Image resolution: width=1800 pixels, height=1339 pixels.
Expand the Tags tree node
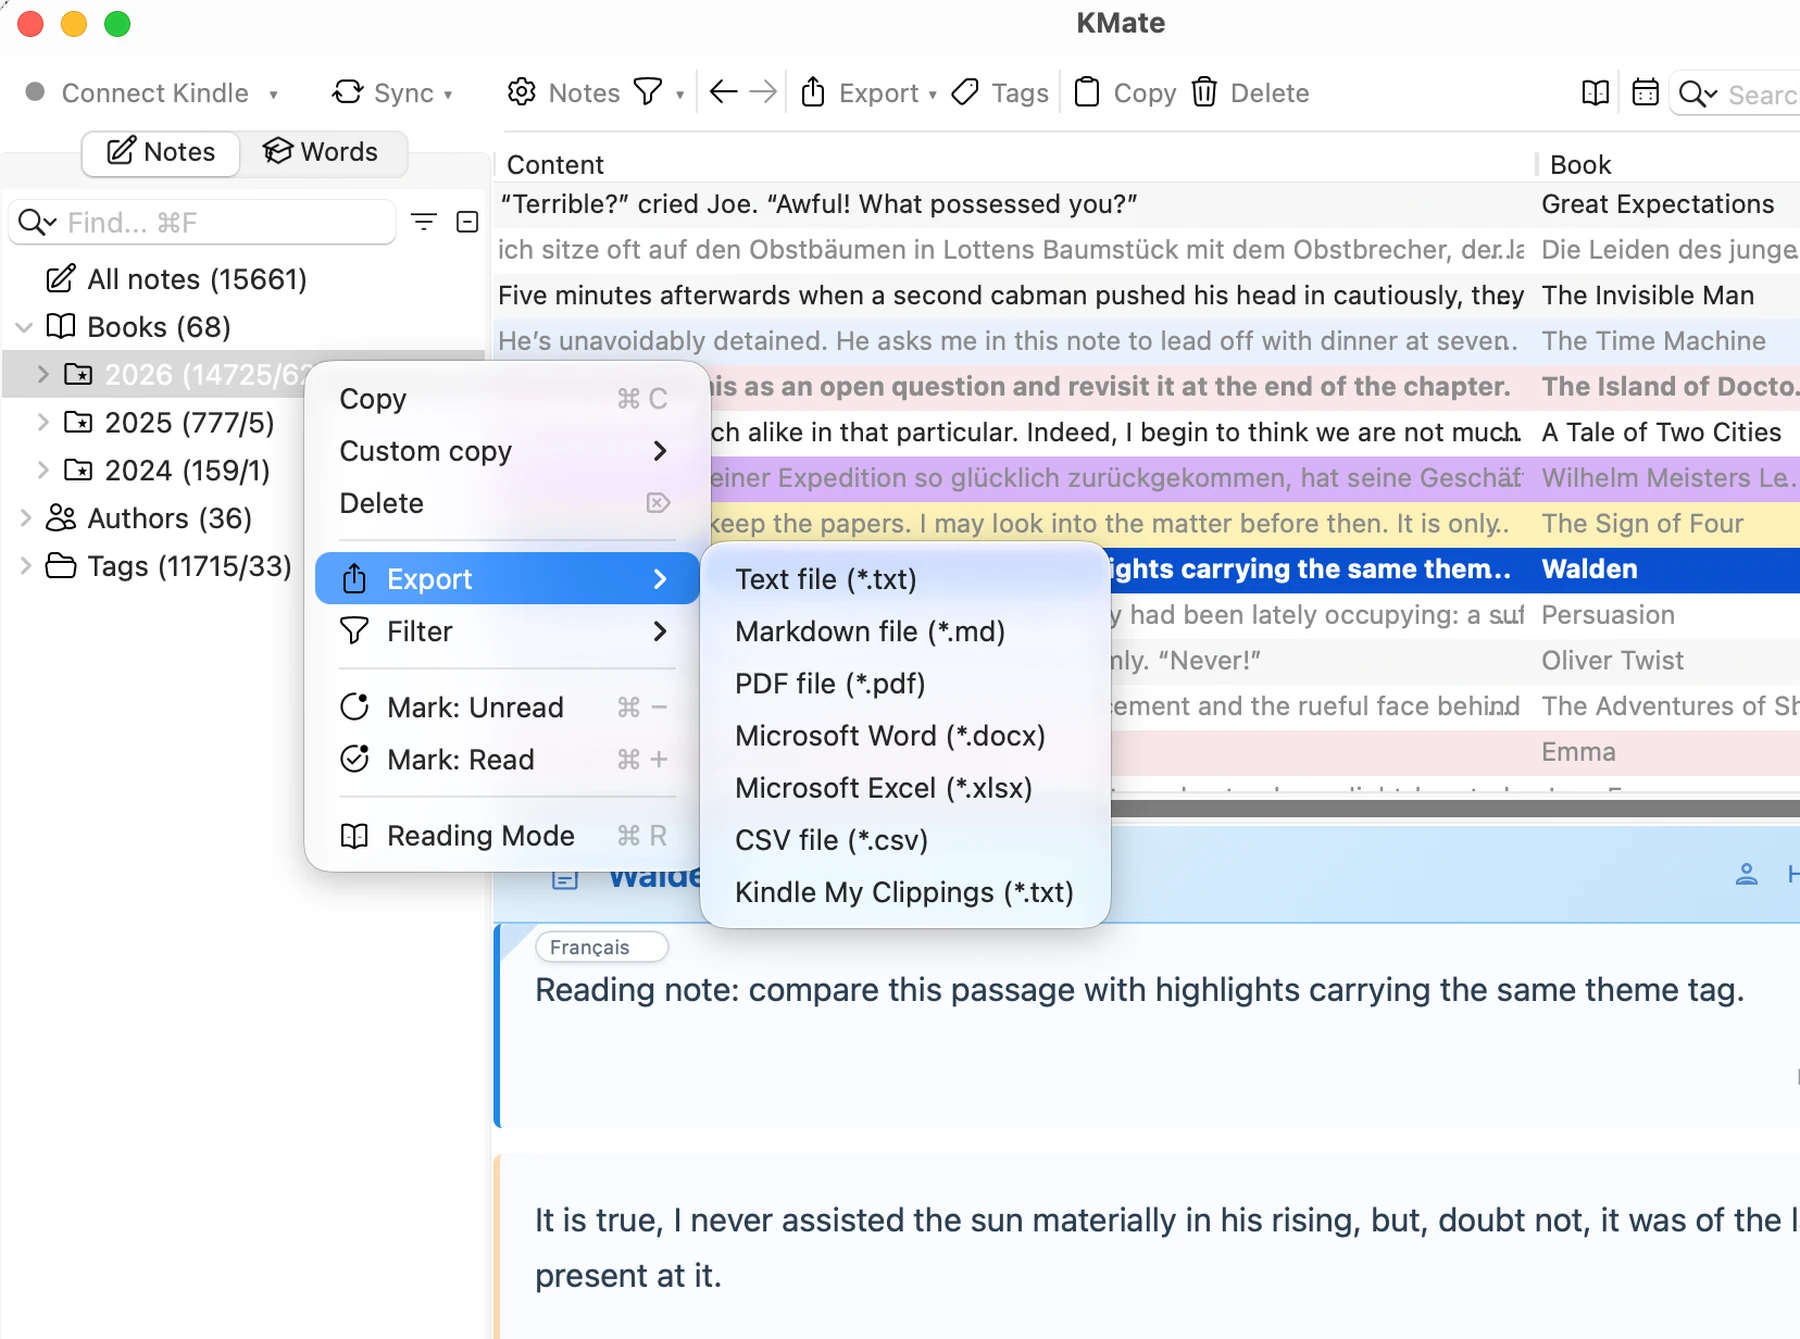pyautogui.click(x=25, y=566)
